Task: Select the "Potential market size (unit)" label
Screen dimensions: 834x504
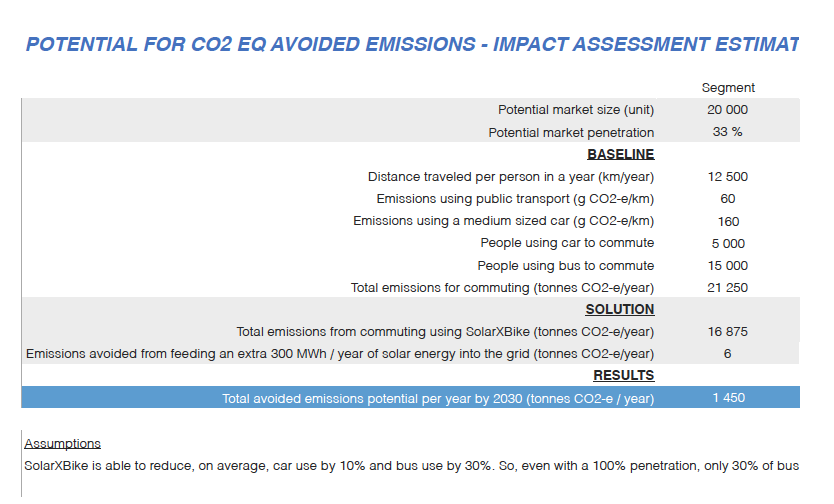Action: pos(576,110)
